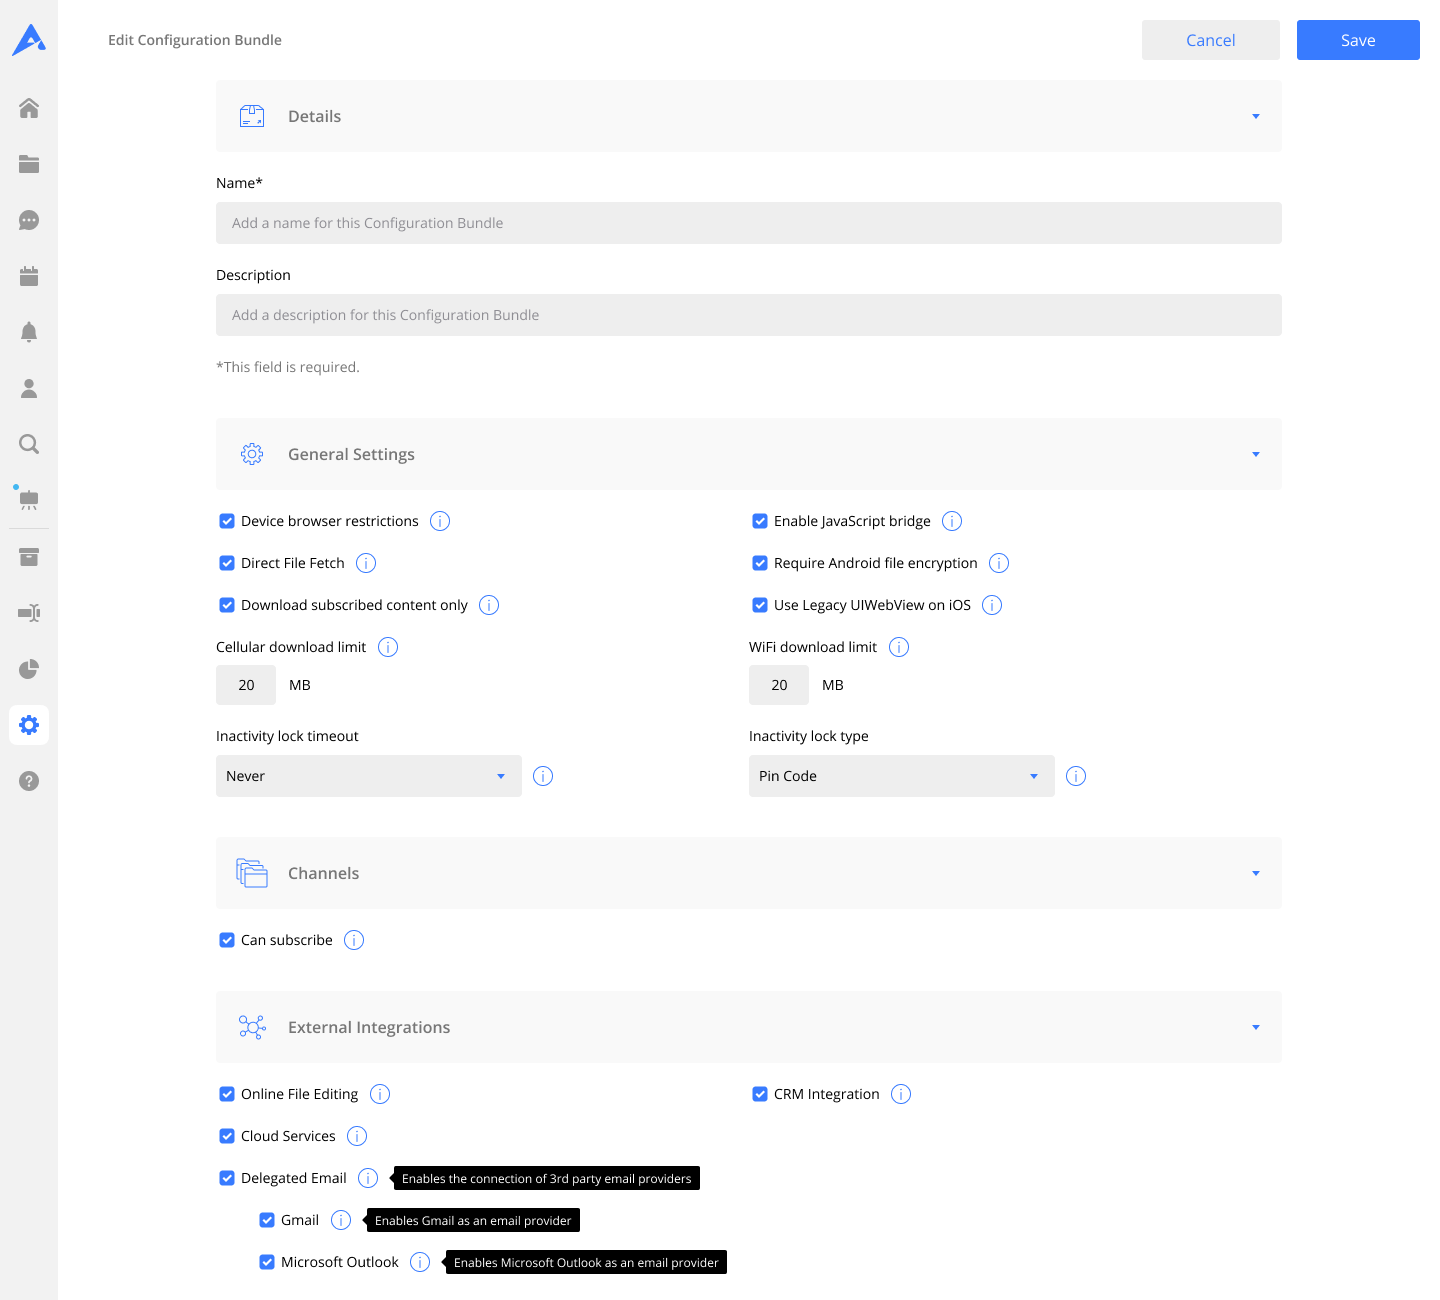Collapse the General Settings section
The height and width of the screenshot is (1300, 1440).
click(x=1256, y=454)
